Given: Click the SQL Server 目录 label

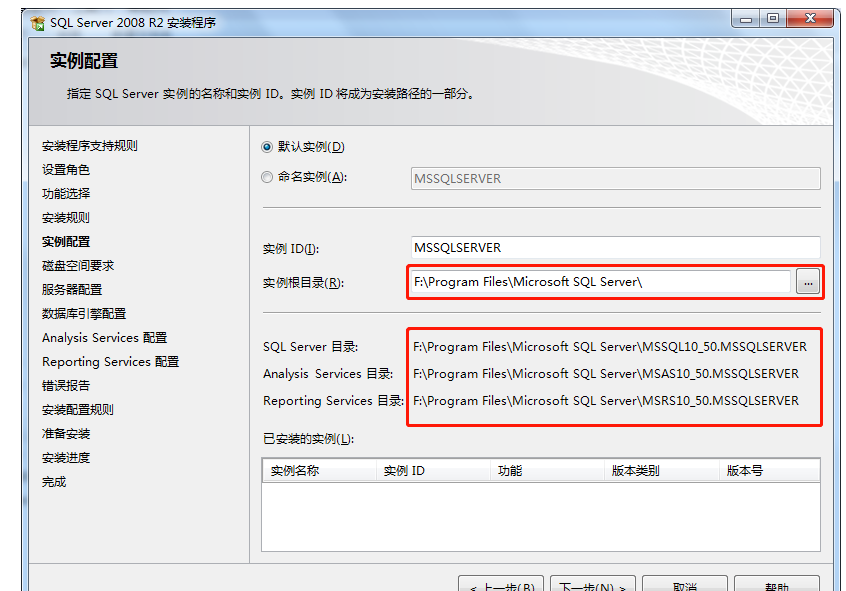Looking at the screenshot, I should point(310,347).
